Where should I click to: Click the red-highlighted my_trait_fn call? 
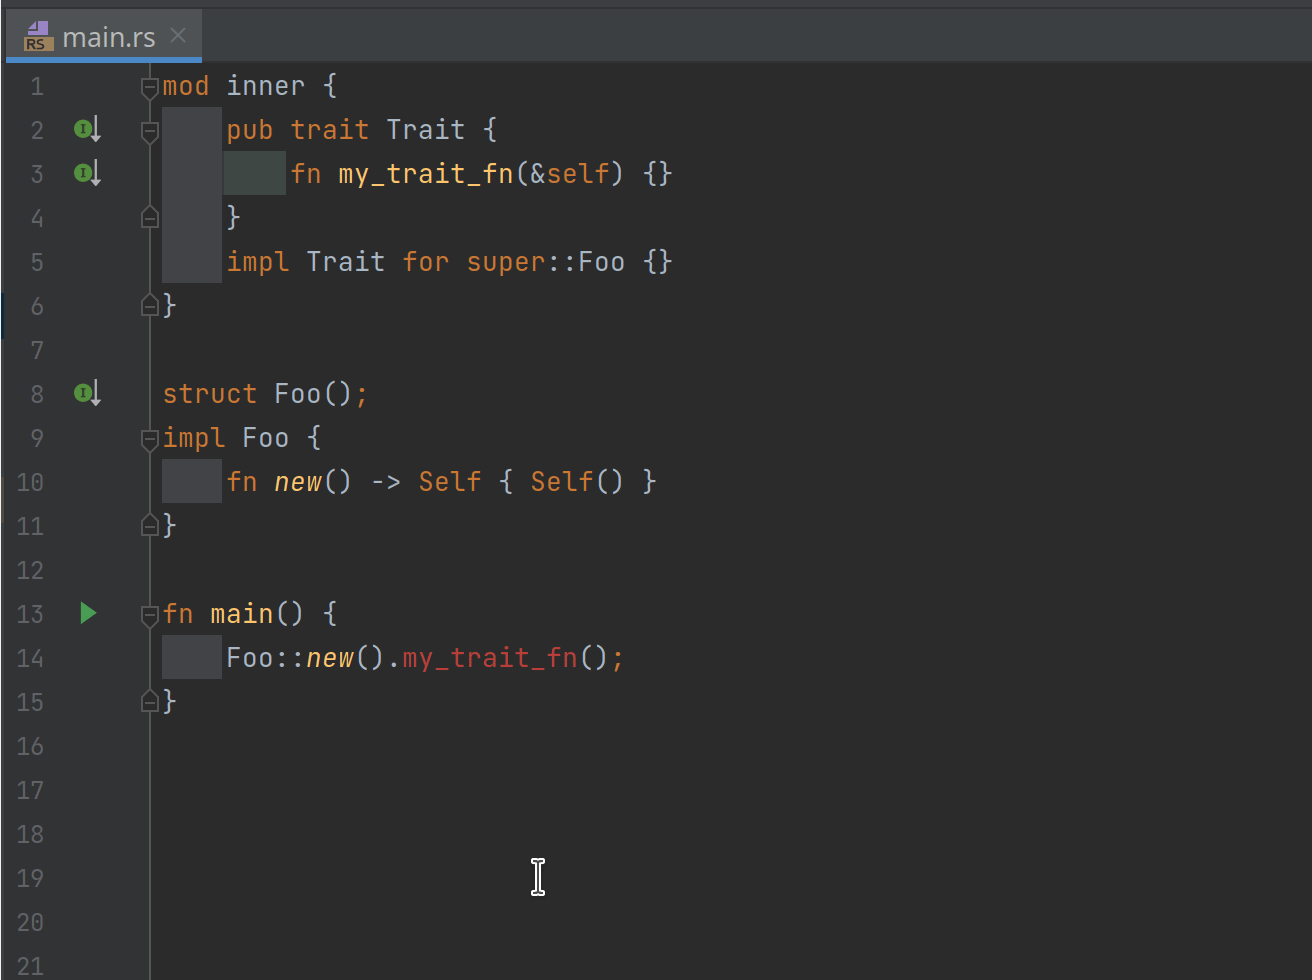click(x=489, y=657)
